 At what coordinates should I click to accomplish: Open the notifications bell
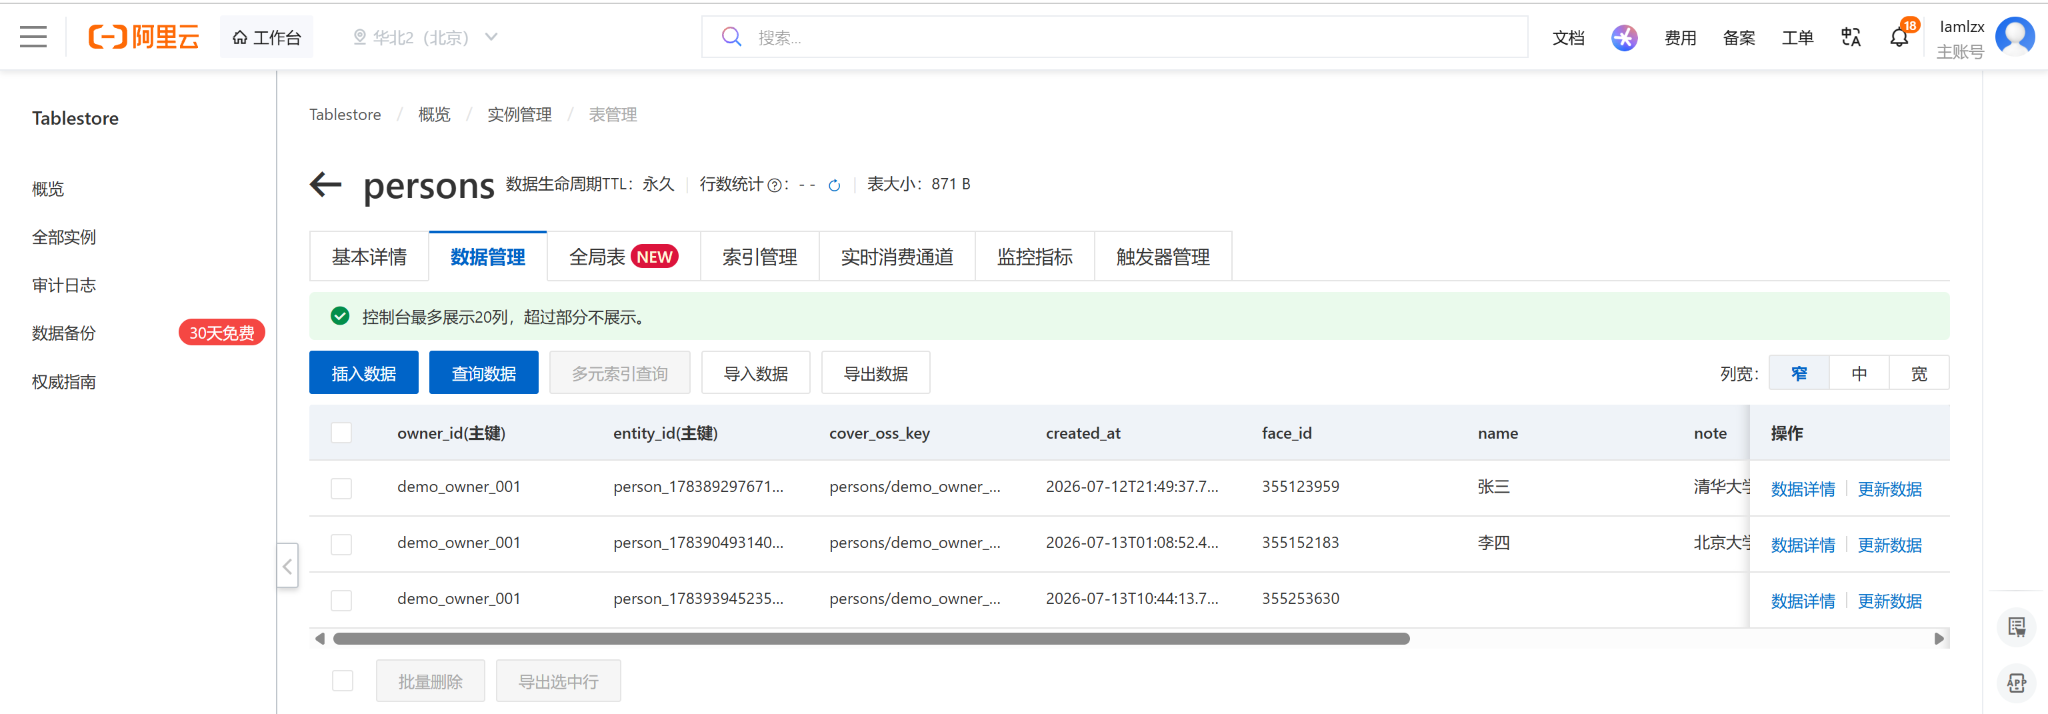[x=1899, y=38]
